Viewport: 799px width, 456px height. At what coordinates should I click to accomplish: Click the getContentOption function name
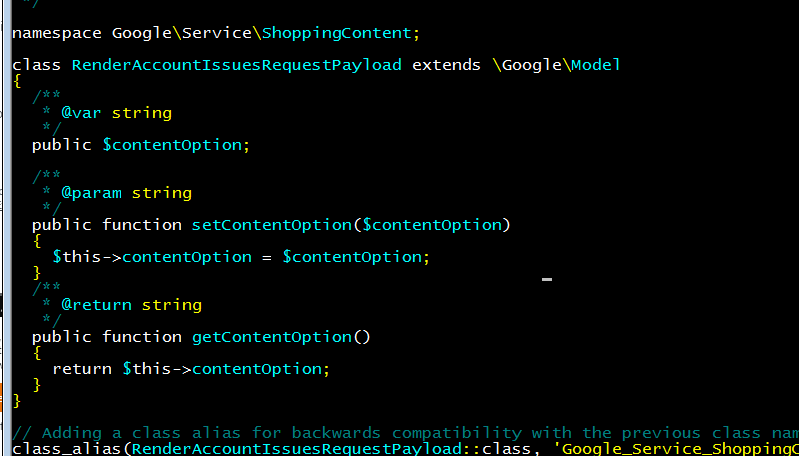(272, 337)
